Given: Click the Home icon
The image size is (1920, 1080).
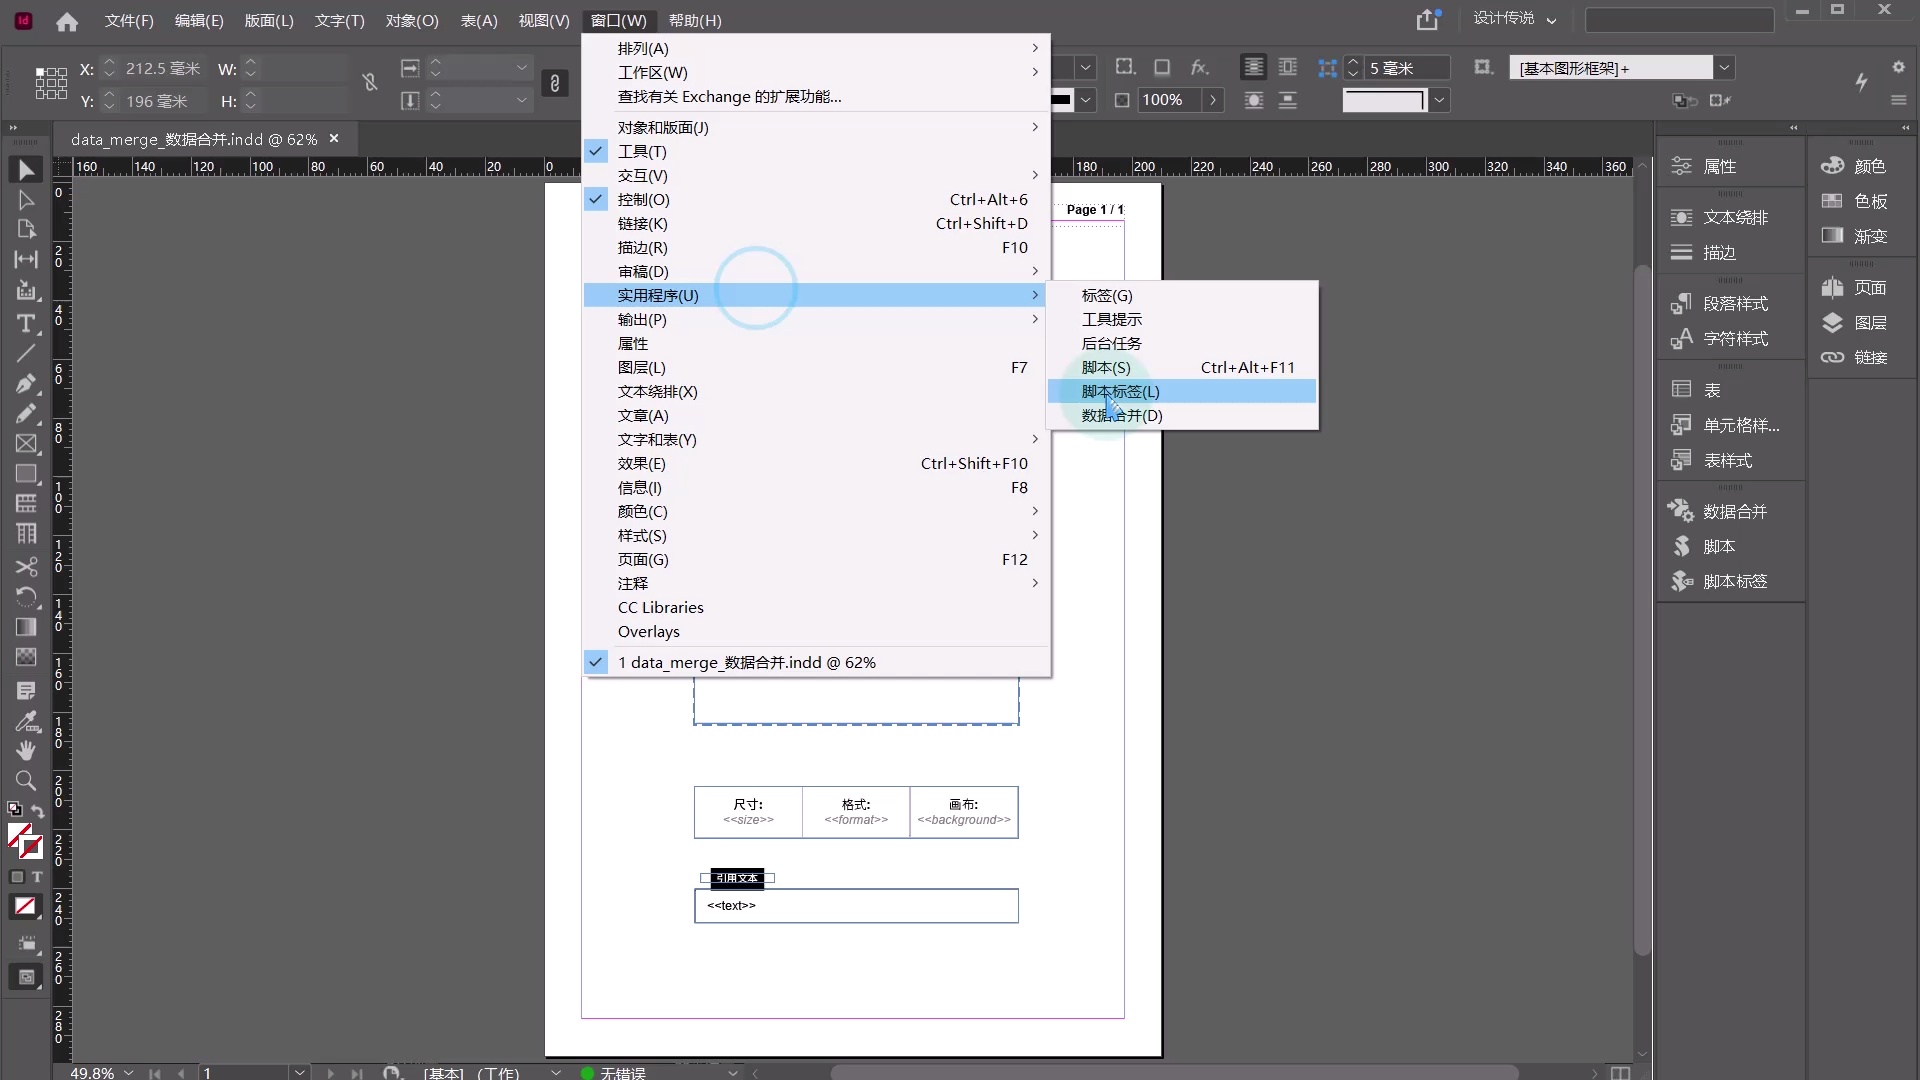Looking at the screenshot, I should 67,21.
